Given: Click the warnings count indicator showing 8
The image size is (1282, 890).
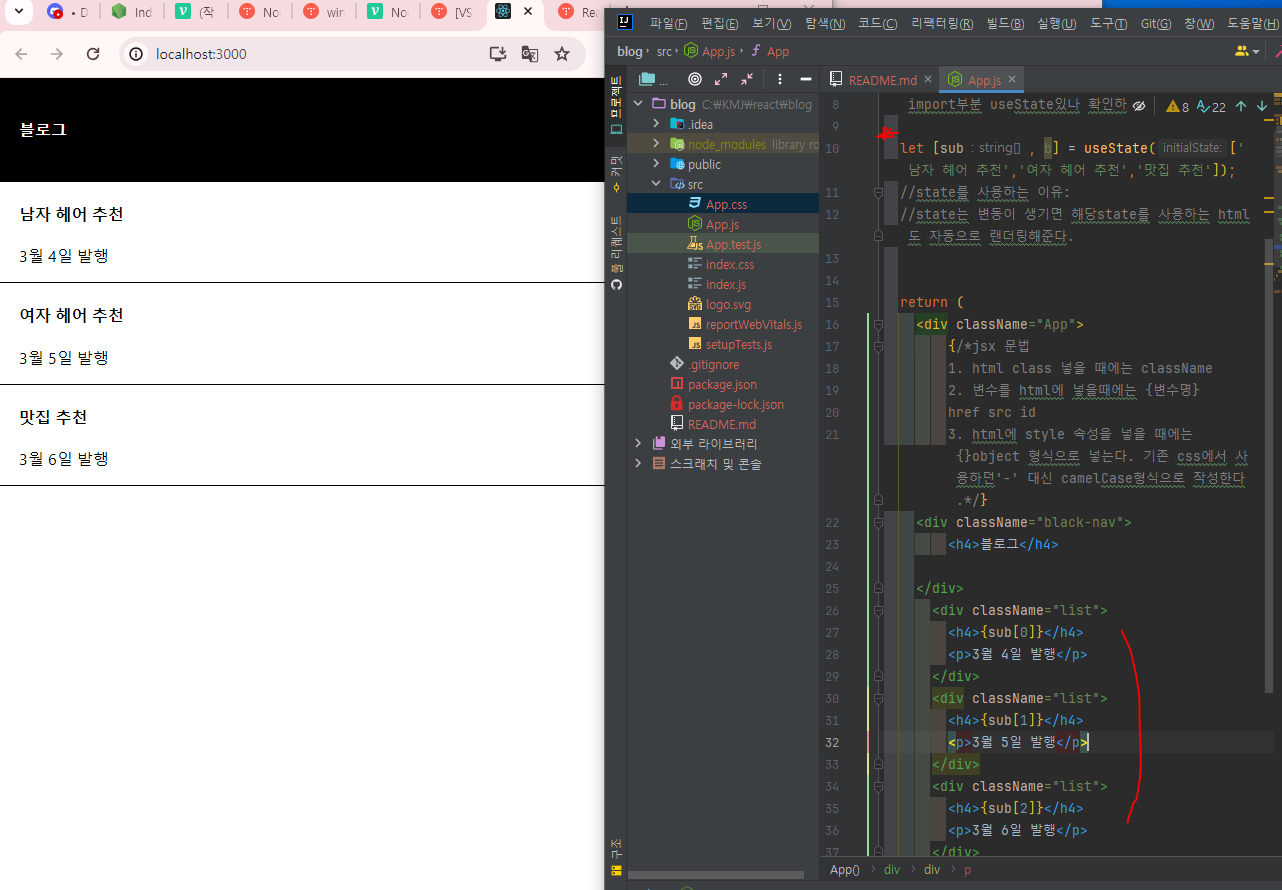Looking at the screenshot, I should click(1178, 106).
